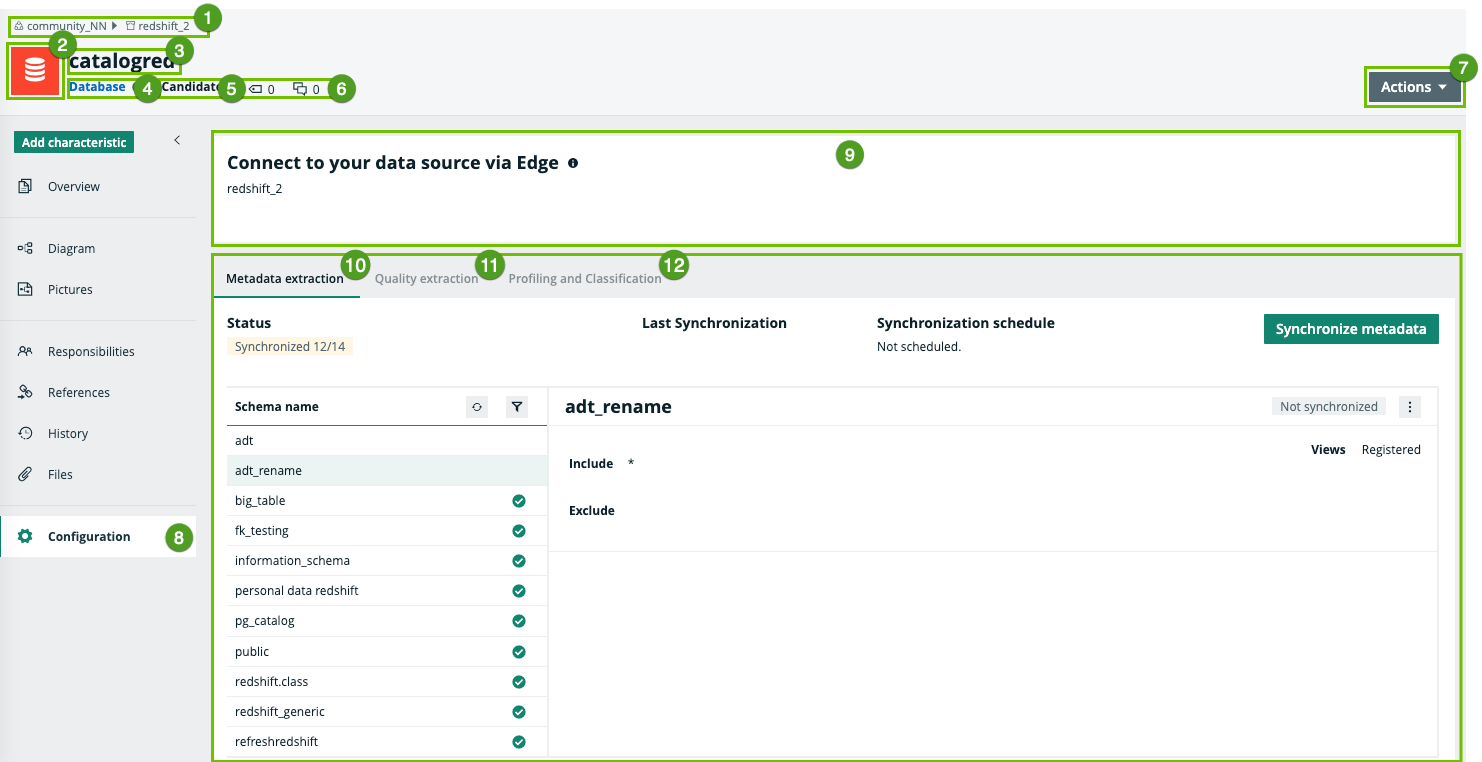Select the fk_testing schema row

262,531
